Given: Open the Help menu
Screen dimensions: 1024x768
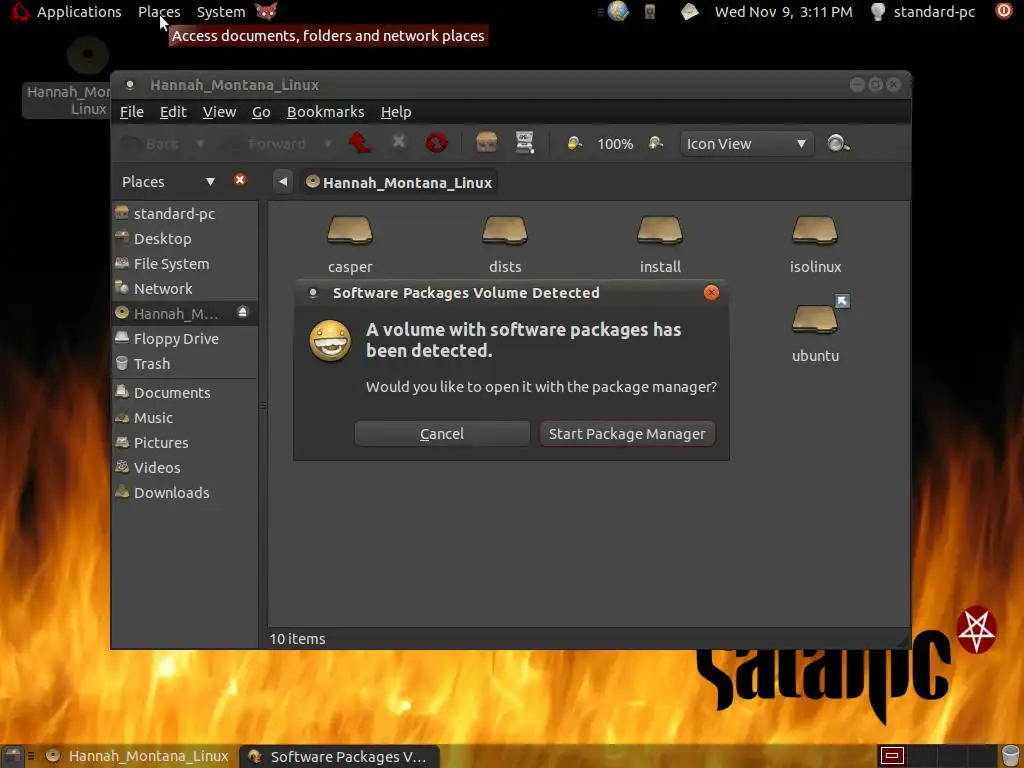Looking at the screenshot, I should pyautogui.click(x=396, y=112).
